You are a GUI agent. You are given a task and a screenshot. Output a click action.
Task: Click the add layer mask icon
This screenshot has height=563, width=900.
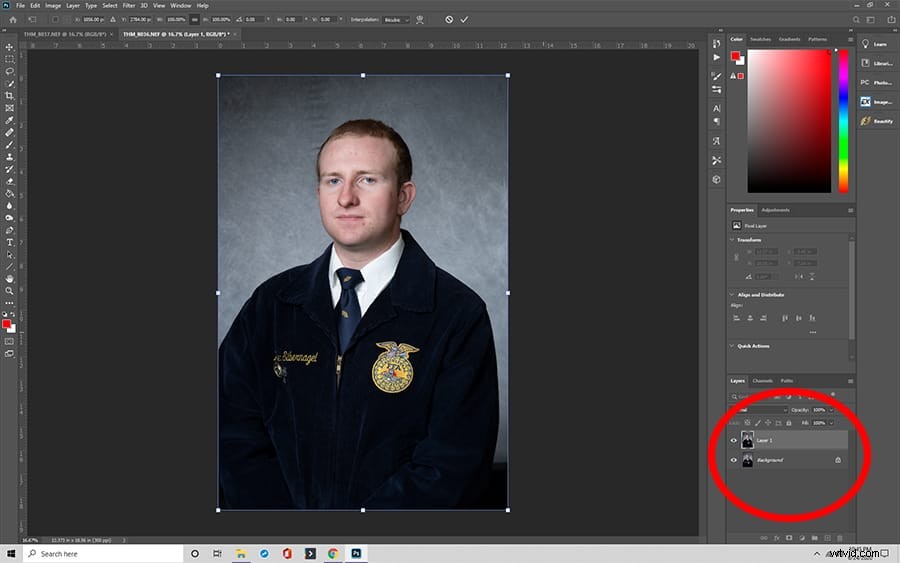tap(789, 538)
